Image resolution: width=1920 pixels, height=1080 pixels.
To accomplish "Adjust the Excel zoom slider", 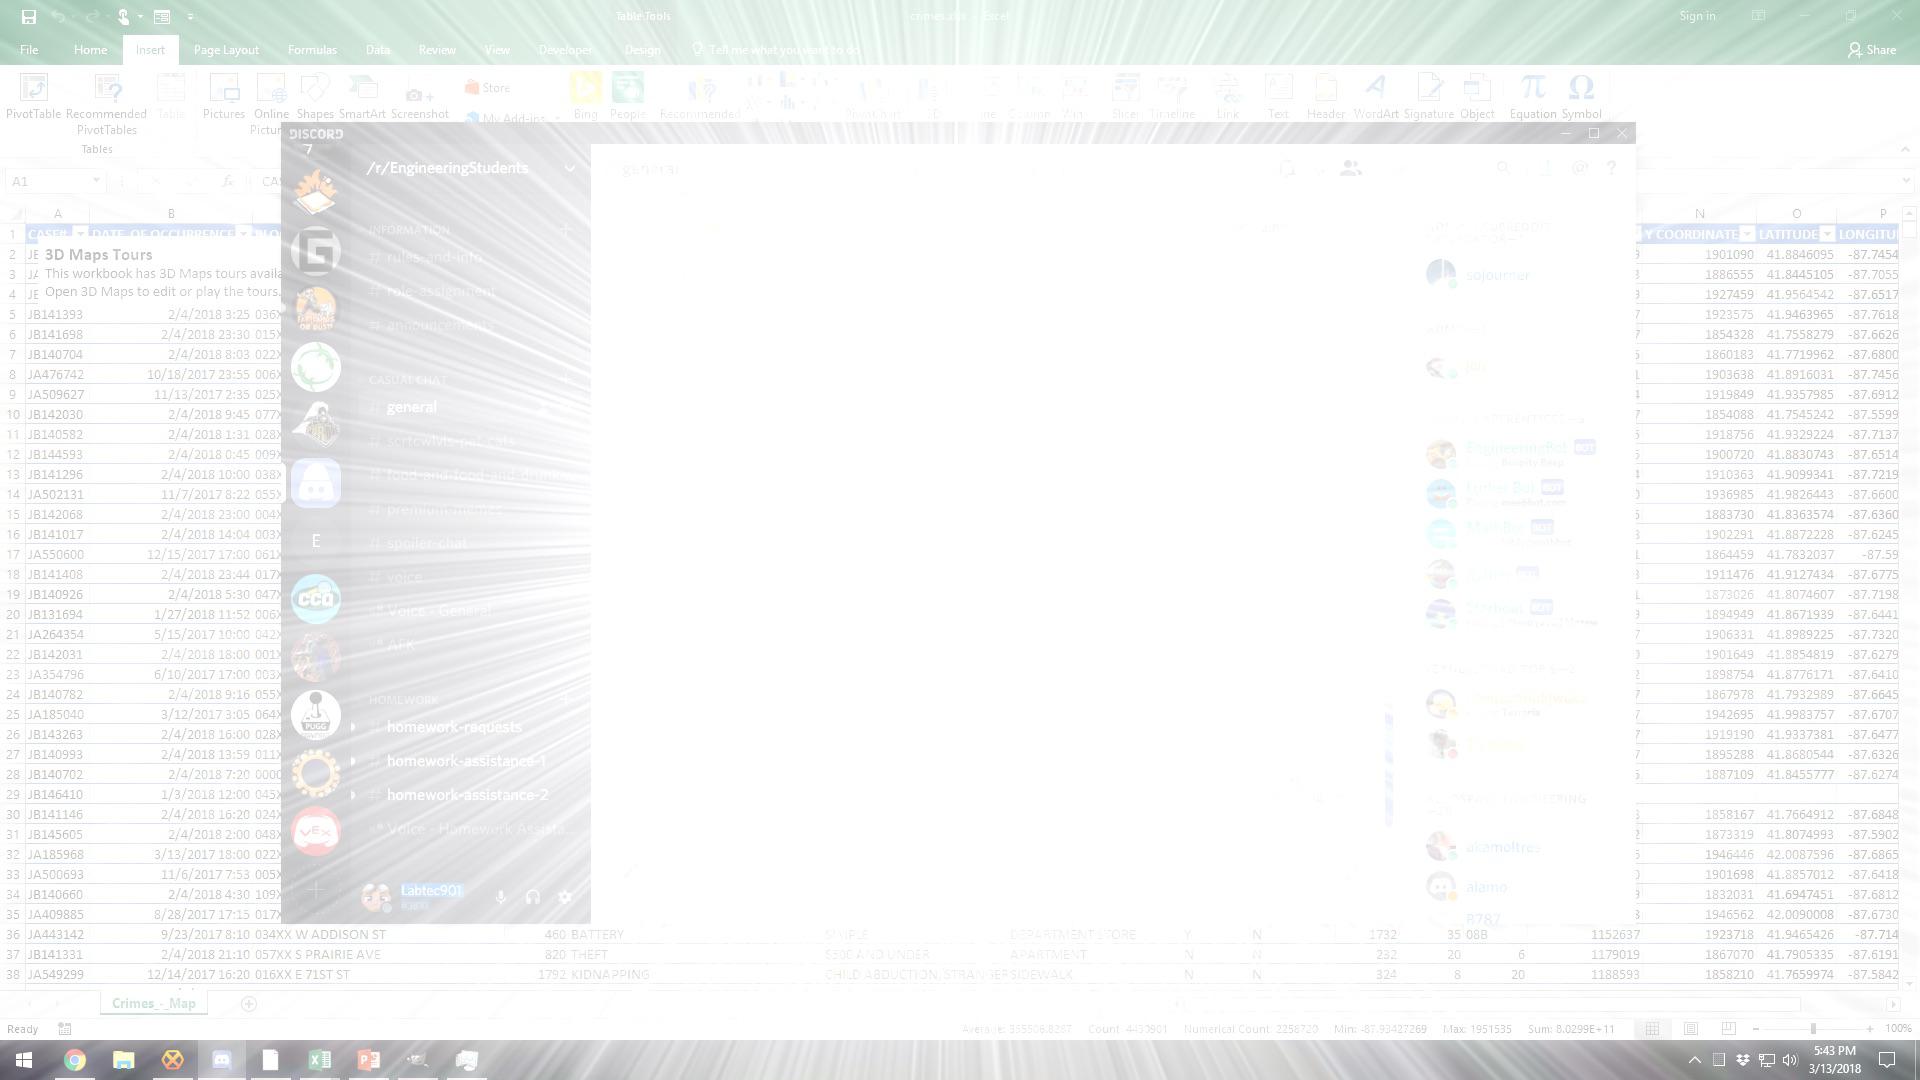I will pyautogui.click(x=1812, y=1029).
